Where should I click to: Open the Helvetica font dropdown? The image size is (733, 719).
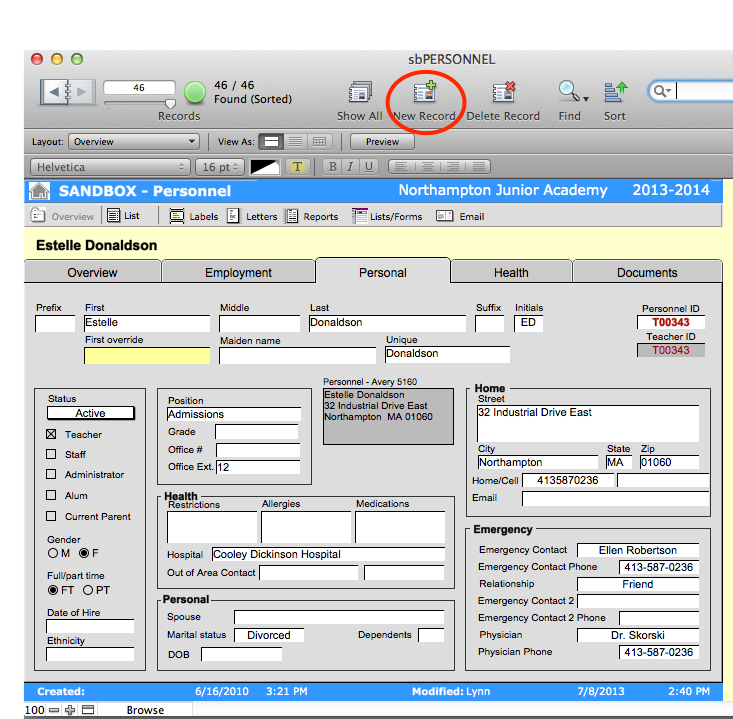tap(110, 167)
